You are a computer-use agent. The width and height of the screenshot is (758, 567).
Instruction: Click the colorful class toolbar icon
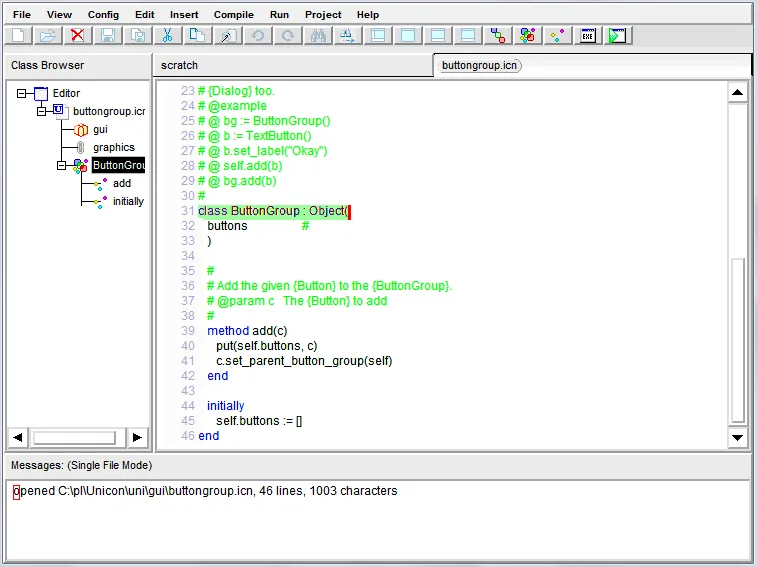tap(527, 35)
